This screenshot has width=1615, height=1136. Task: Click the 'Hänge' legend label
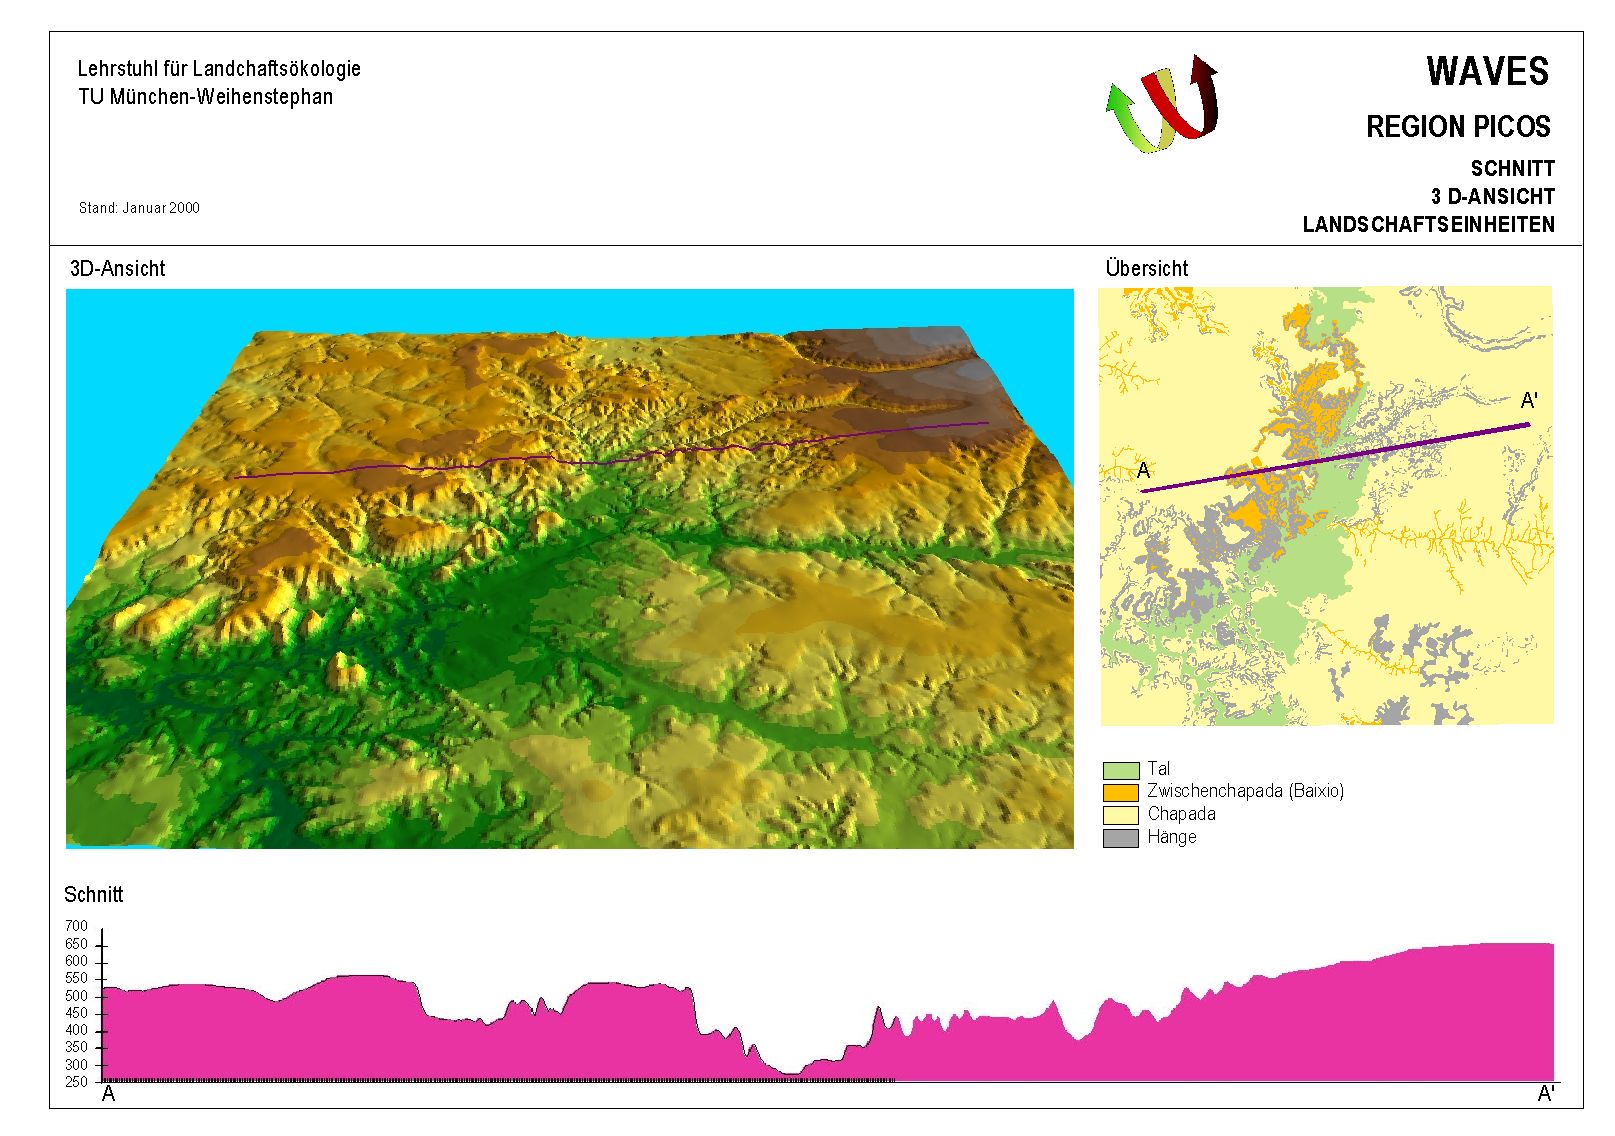[1172, 837]
